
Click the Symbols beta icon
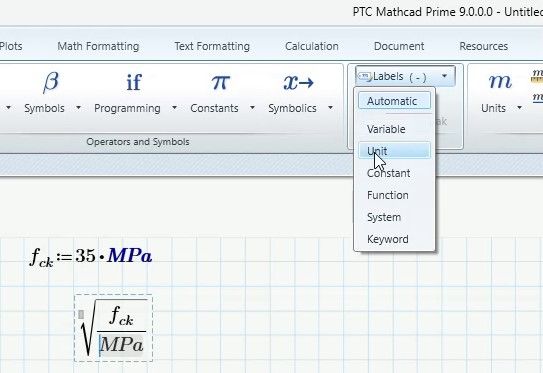[51, 82]
